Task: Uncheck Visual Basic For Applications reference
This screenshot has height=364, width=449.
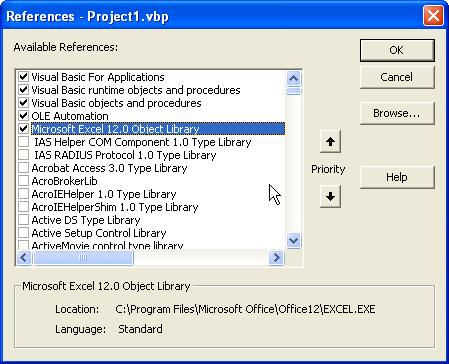Action: (23, 77)
